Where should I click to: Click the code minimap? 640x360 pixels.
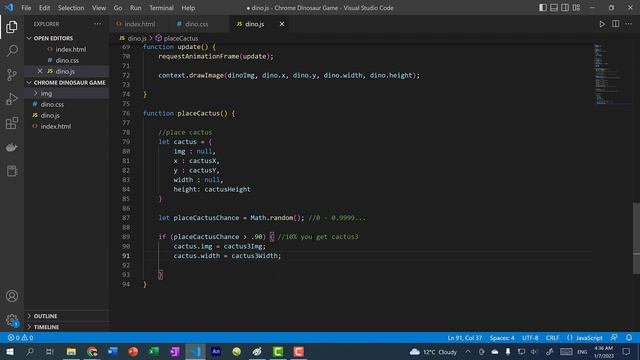(612, 73)
